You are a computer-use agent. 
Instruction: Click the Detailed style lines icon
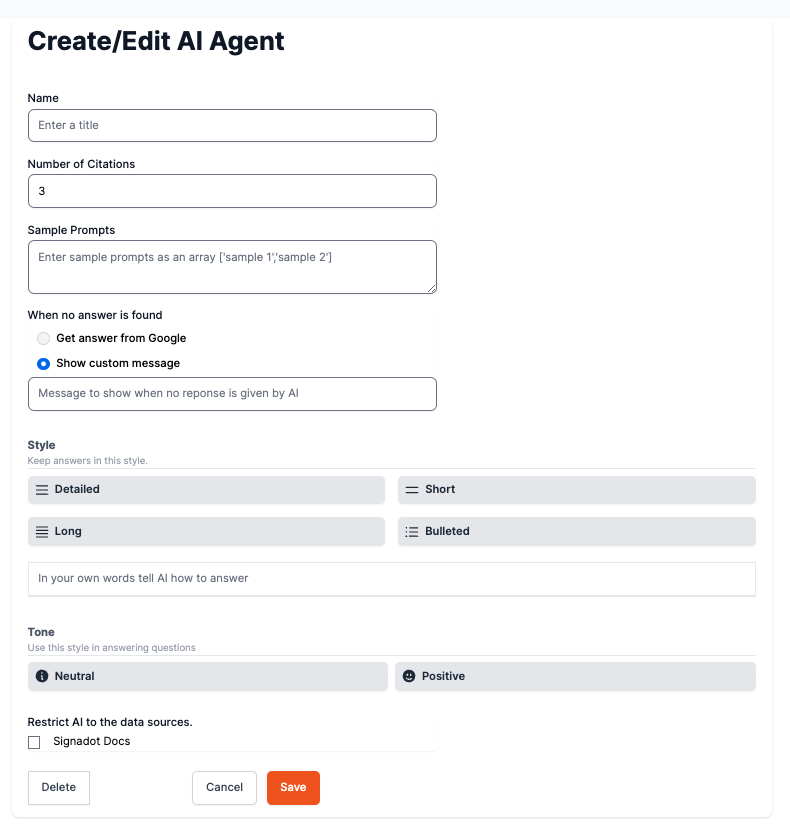(42, 490)
